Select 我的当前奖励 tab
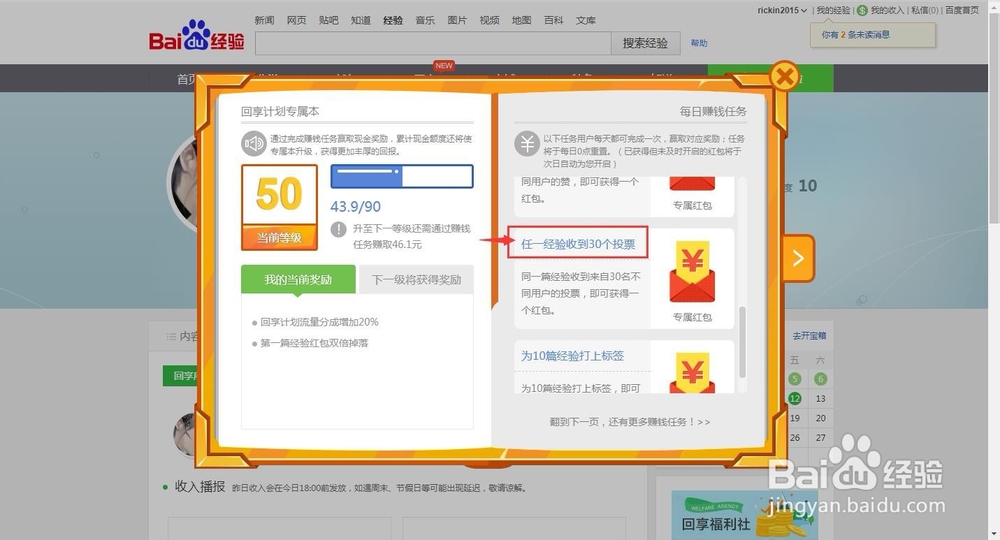 pos(298,279)
